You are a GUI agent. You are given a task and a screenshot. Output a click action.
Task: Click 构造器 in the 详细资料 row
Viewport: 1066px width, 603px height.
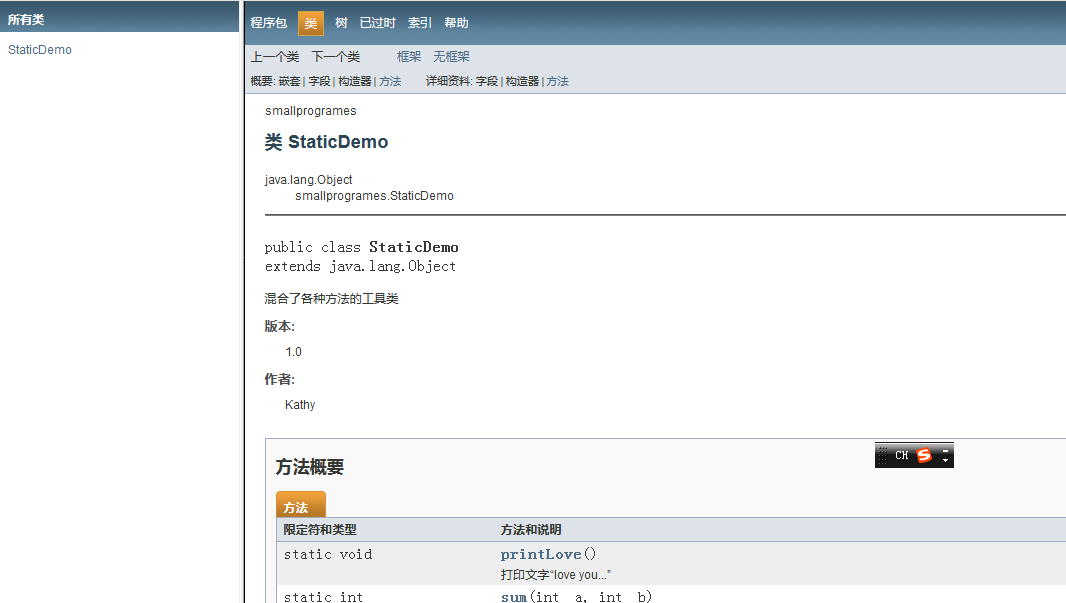tap(522, 82)
